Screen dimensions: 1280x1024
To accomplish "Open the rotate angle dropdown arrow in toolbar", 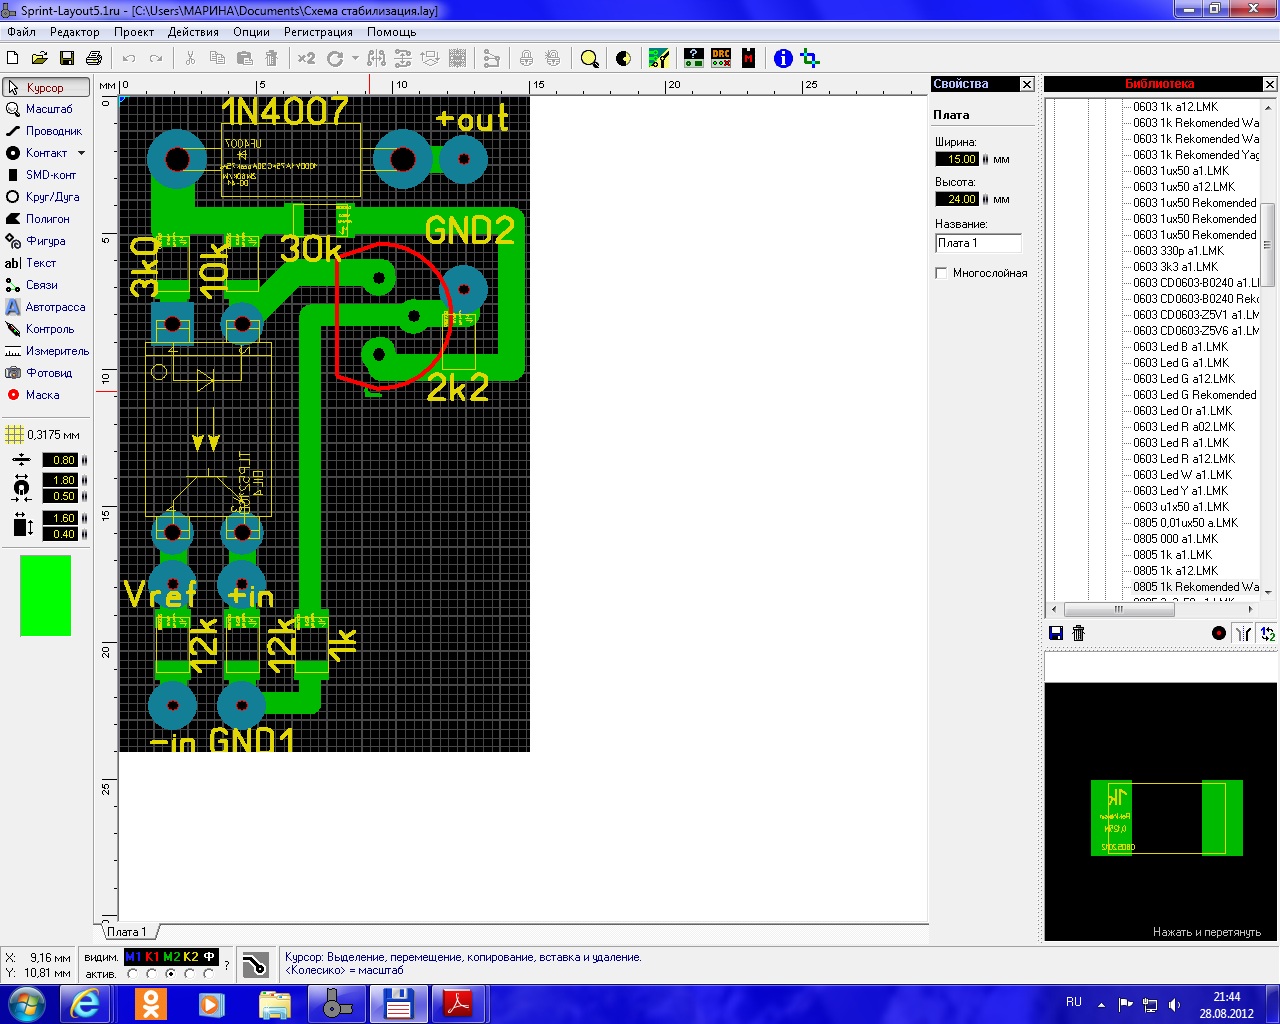I will click(355, 59).
